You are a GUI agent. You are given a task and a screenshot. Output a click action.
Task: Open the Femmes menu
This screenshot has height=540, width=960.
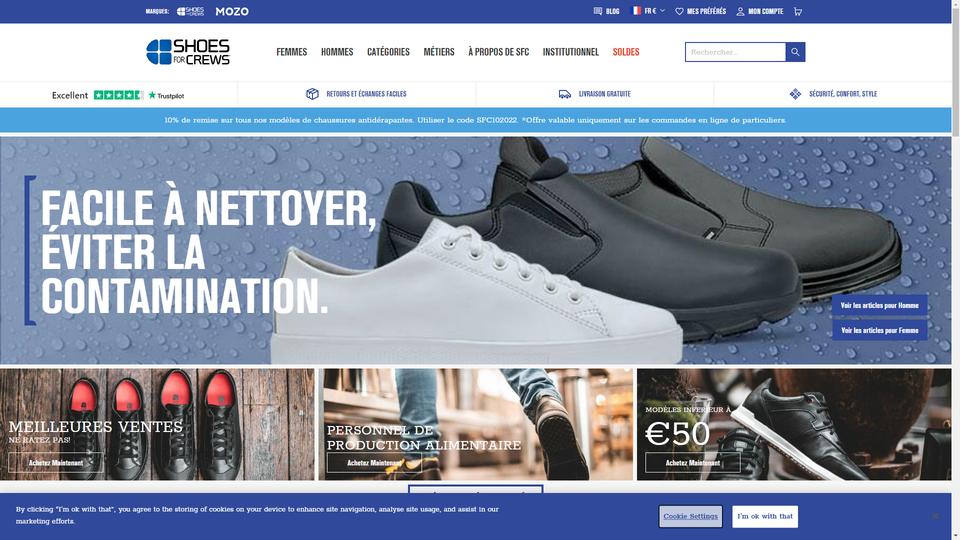[291, 52]
